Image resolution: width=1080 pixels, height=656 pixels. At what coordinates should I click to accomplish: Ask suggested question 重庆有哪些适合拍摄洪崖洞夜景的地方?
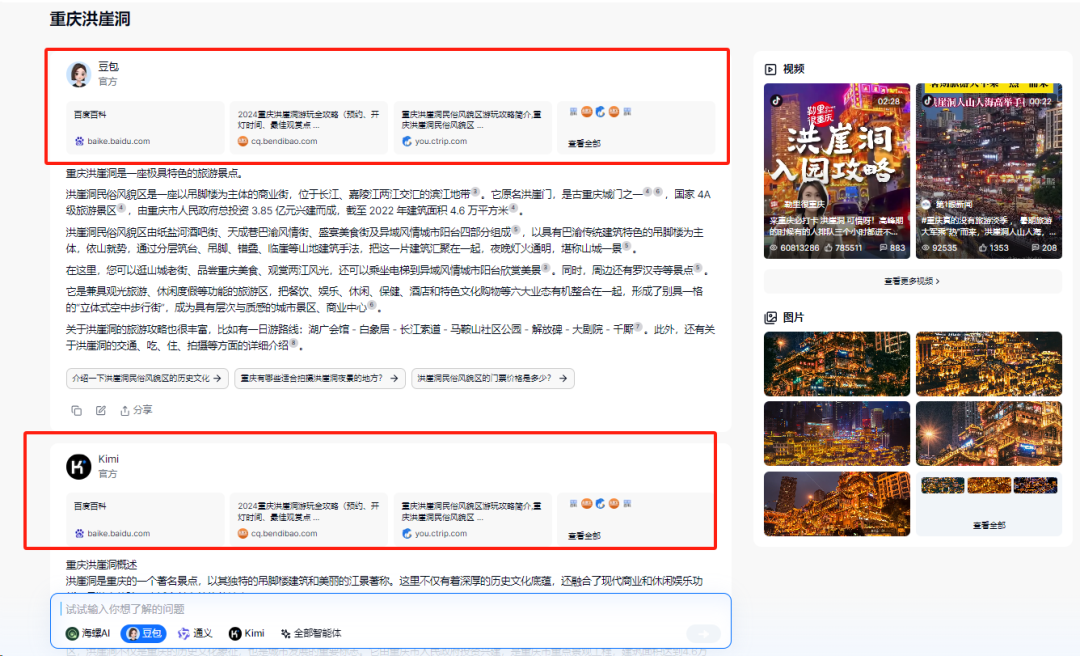[x=320, y=378]
